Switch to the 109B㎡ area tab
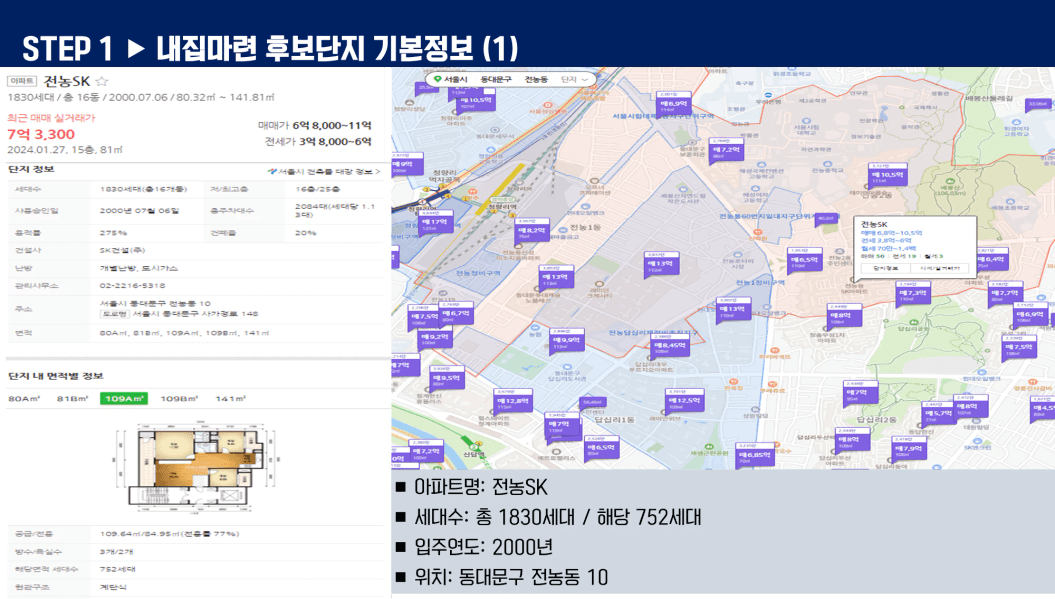 click(180, 398)
